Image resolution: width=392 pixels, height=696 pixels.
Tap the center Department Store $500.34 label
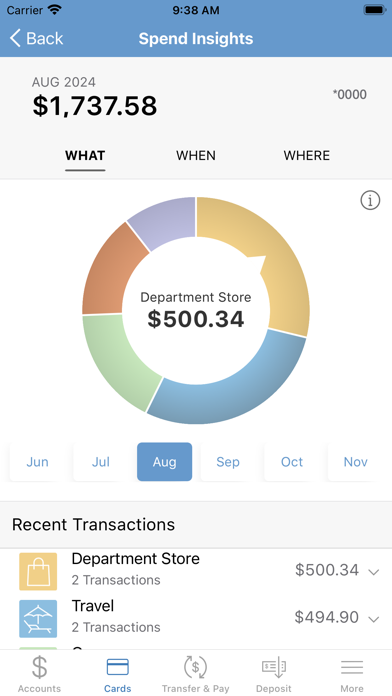196,310
